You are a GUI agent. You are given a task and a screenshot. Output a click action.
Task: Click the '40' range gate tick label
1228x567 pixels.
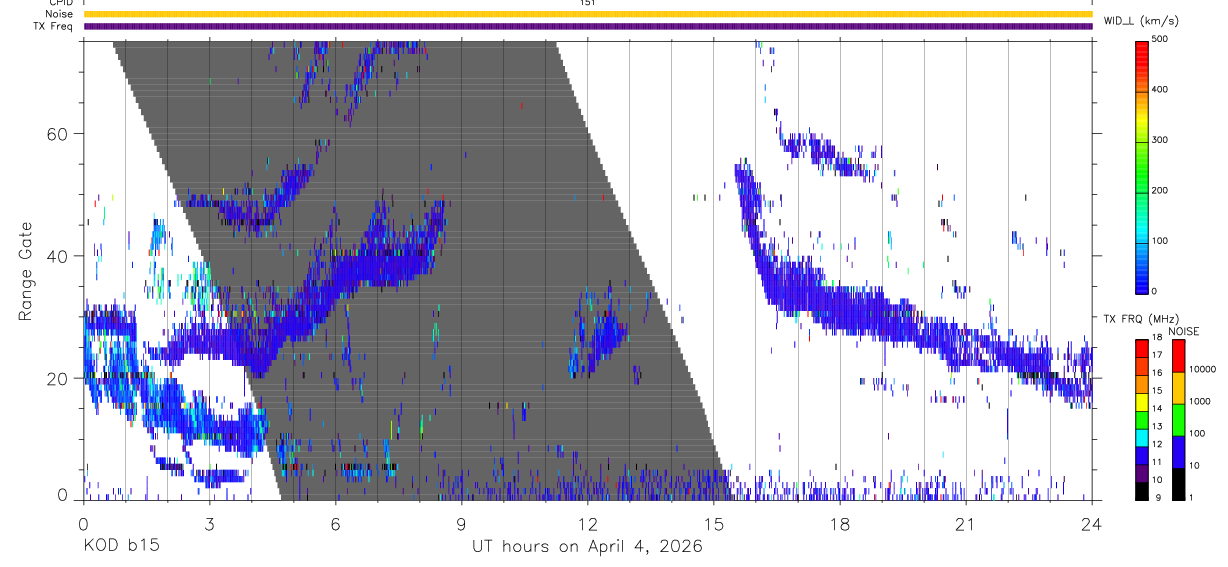tap(59, 256)
